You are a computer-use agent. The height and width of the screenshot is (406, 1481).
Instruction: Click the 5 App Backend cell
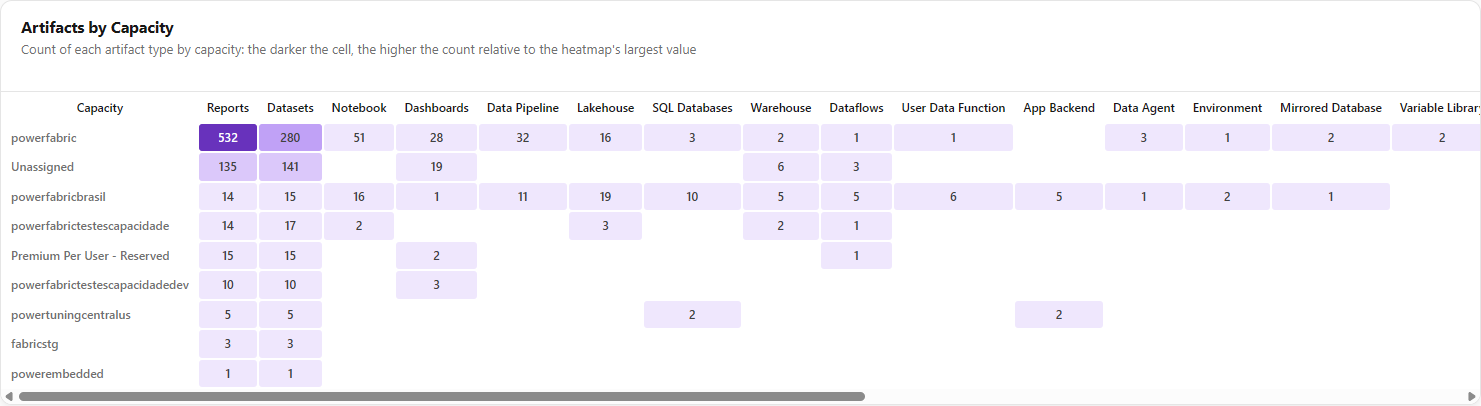pos(1059,197)
